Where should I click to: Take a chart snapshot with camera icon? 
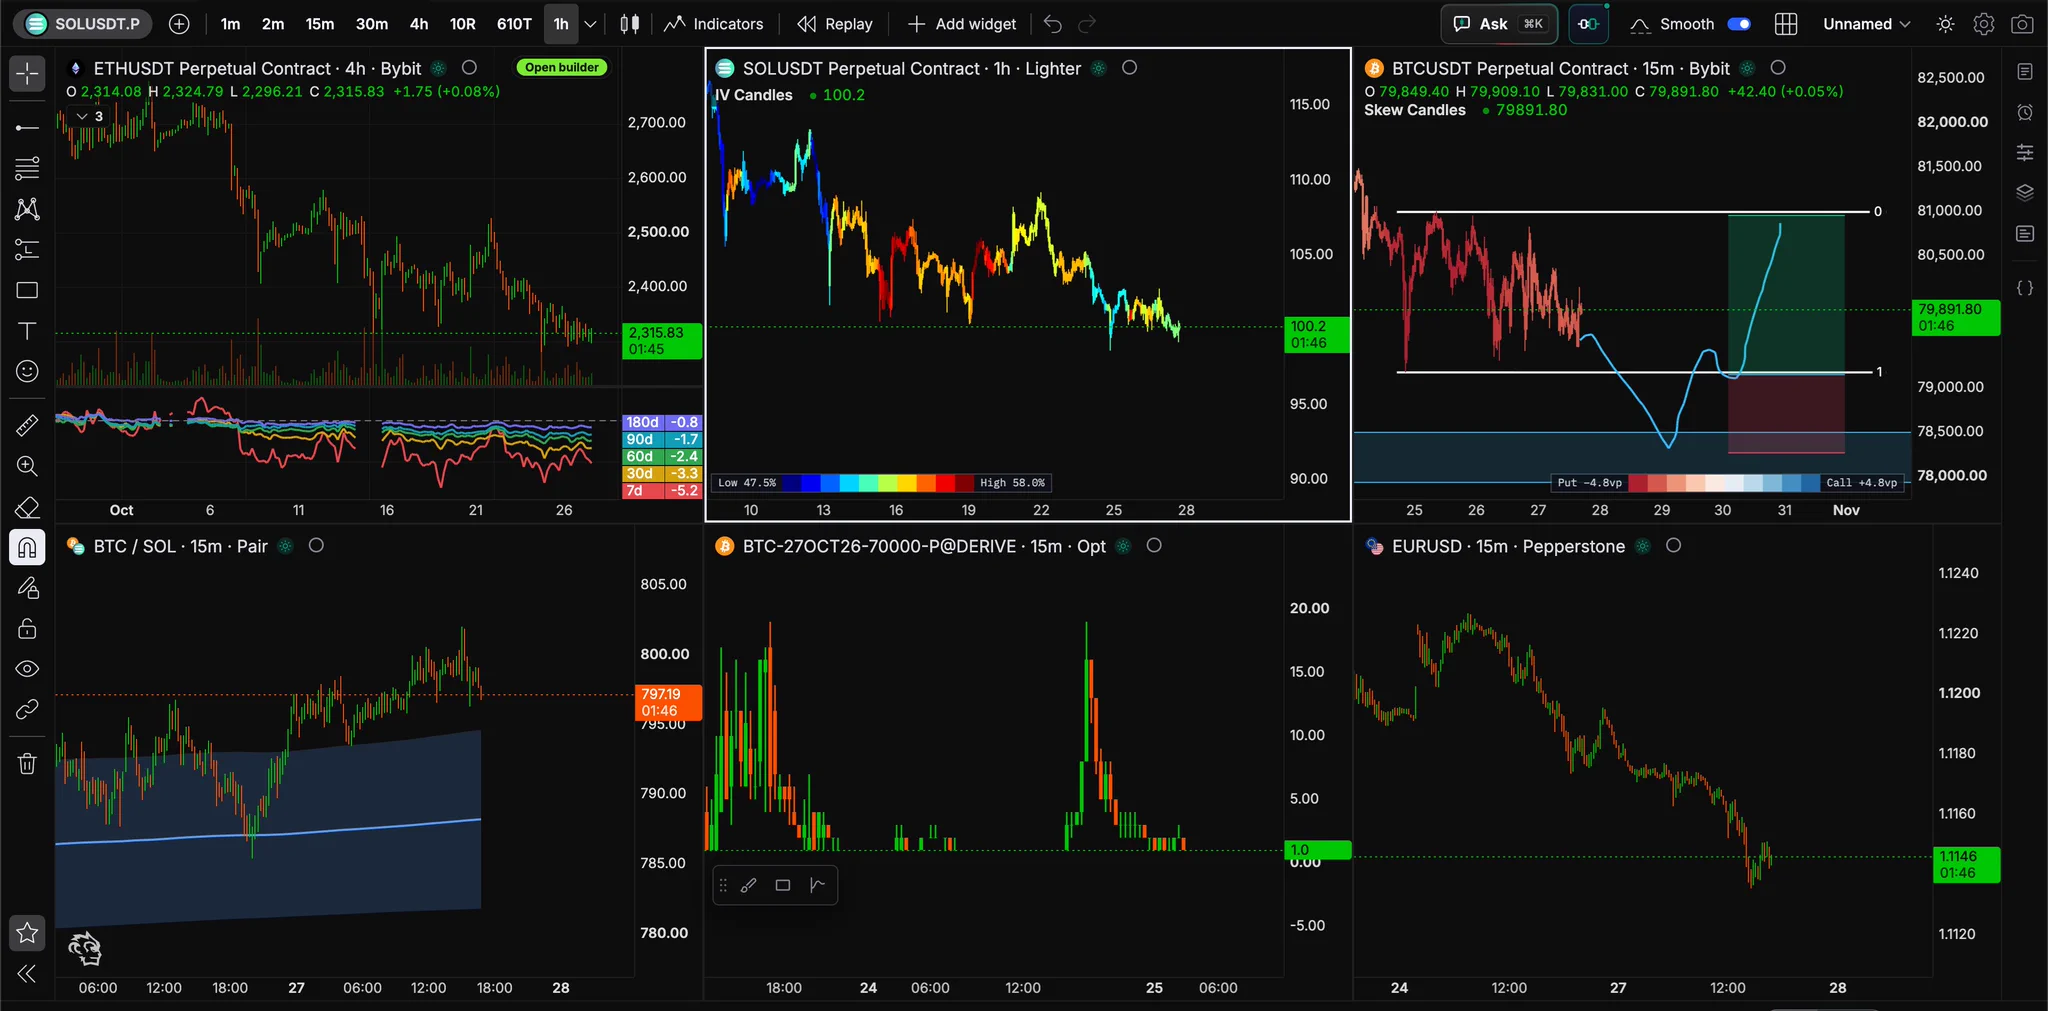pos(2022,24)
